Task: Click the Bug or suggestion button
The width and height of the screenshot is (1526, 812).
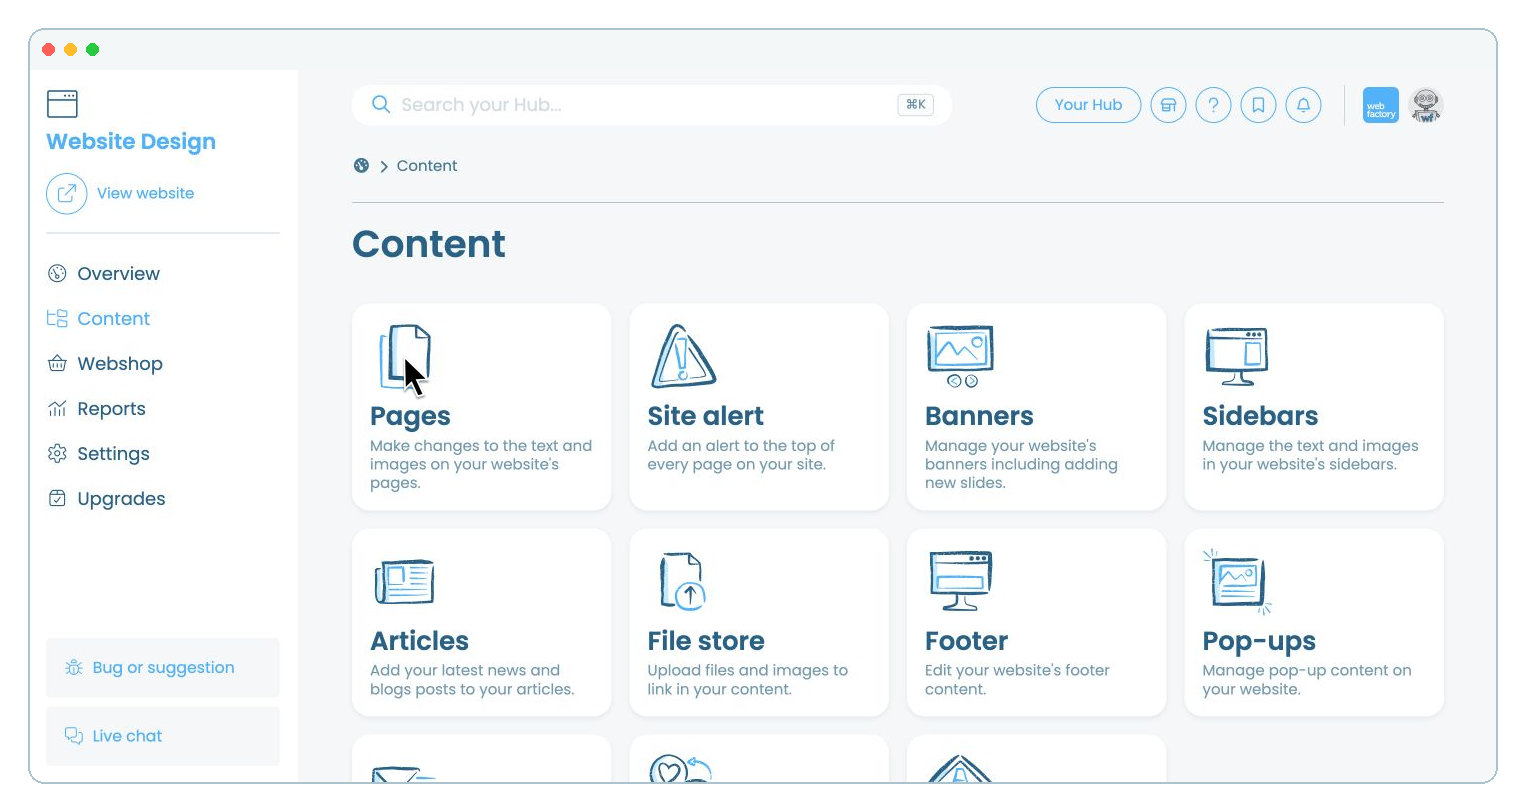Action: coord(163,668)
